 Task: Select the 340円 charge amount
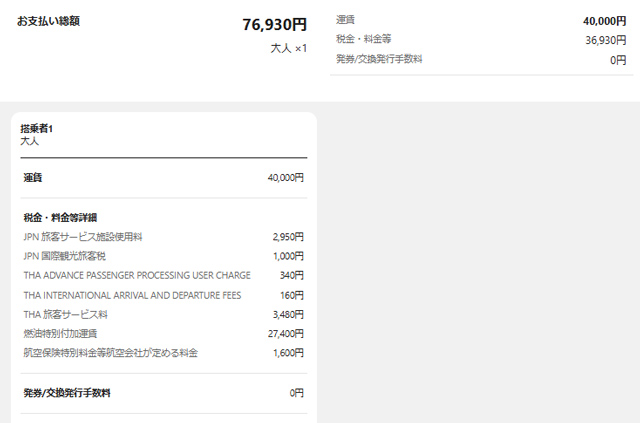(x=292, y=275)
